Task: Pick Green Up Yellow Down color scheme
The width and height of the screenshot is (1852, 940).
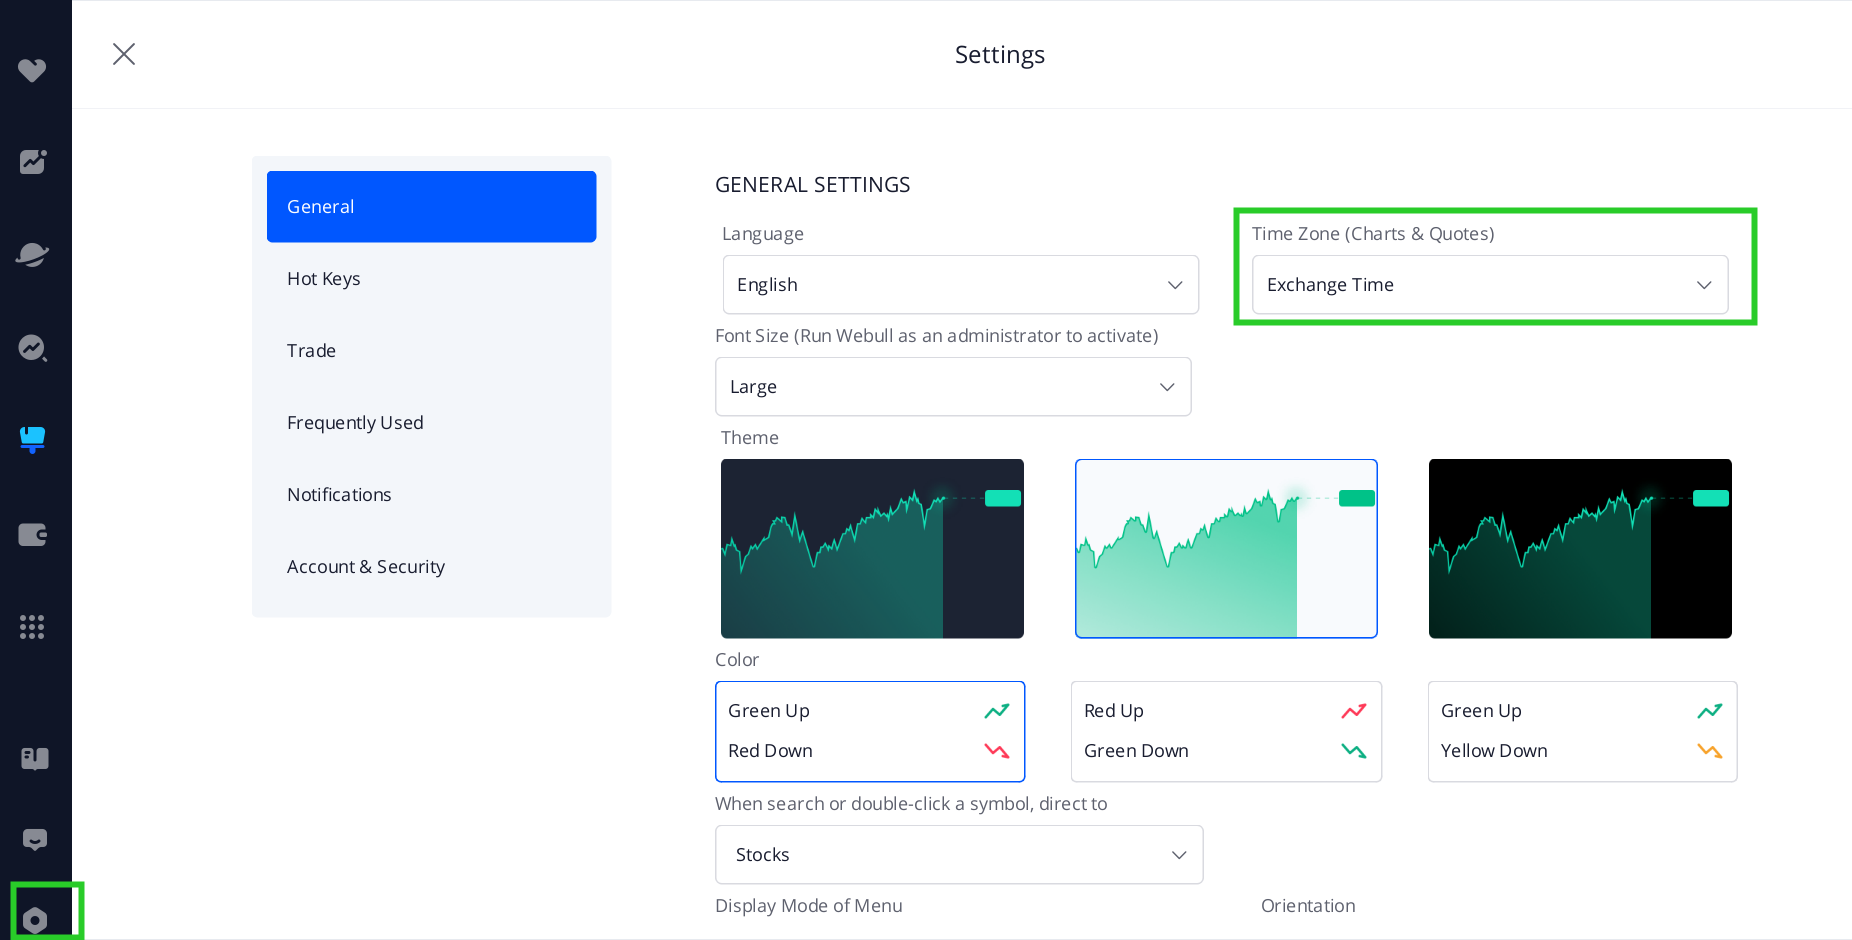Action: click(x=1582, y=731)
